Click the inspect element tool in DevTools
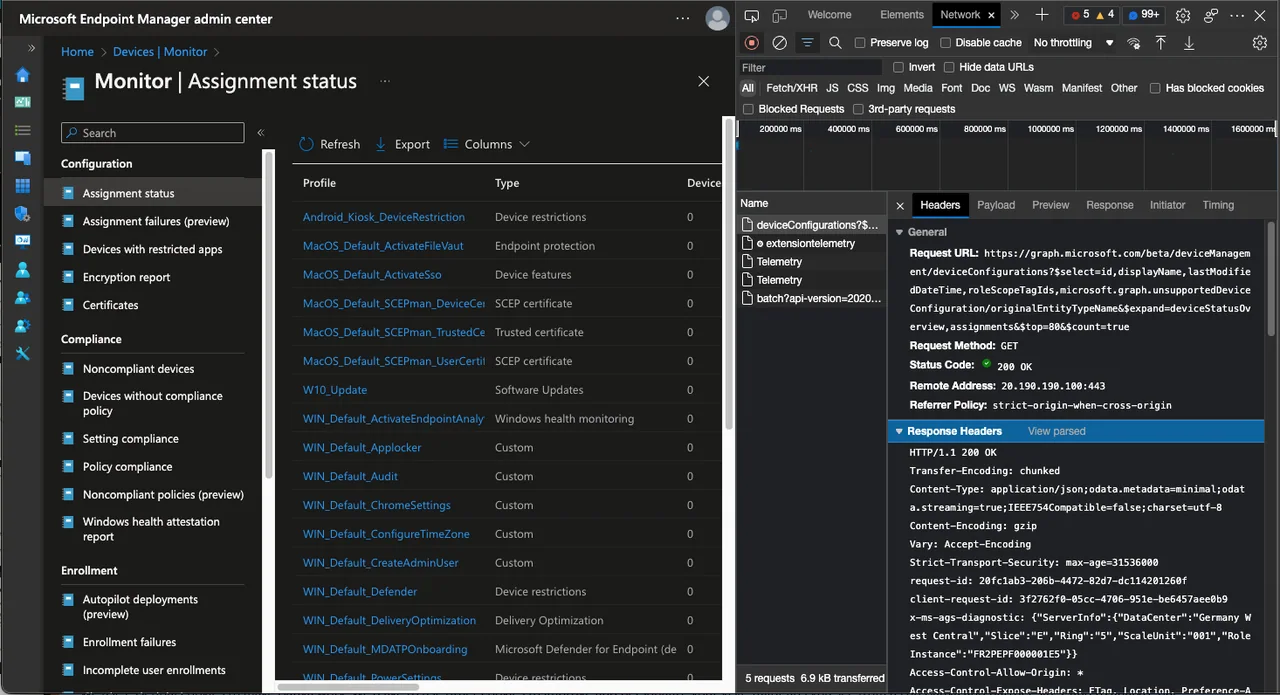This screenshot has height=695, width=1280. coord(752,15)
